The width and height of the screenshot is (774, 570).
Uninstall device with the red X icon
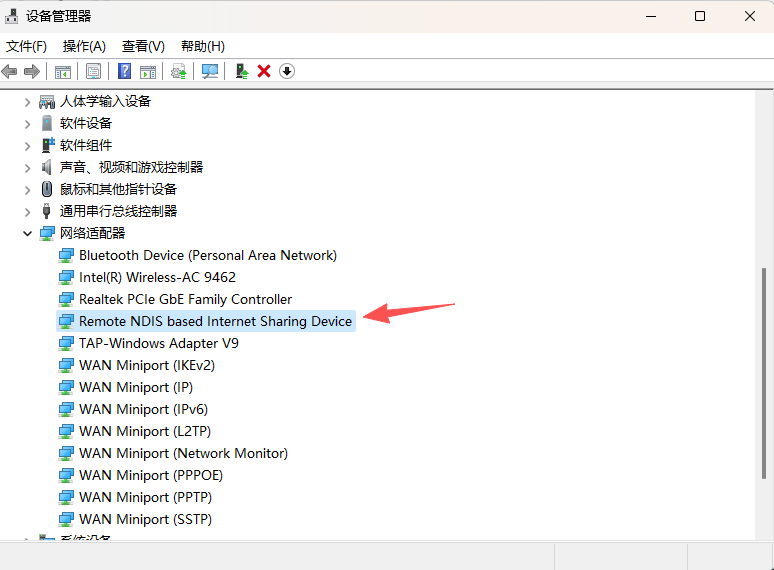click(264, 72)
